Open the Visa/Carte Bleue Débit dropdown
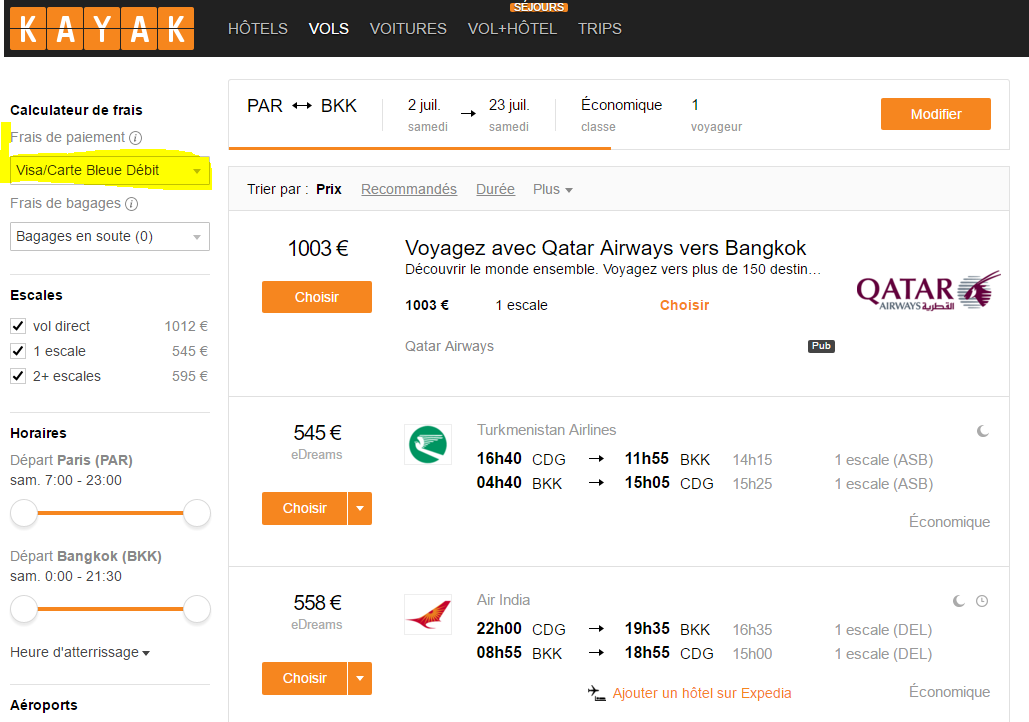 (110, 171)
